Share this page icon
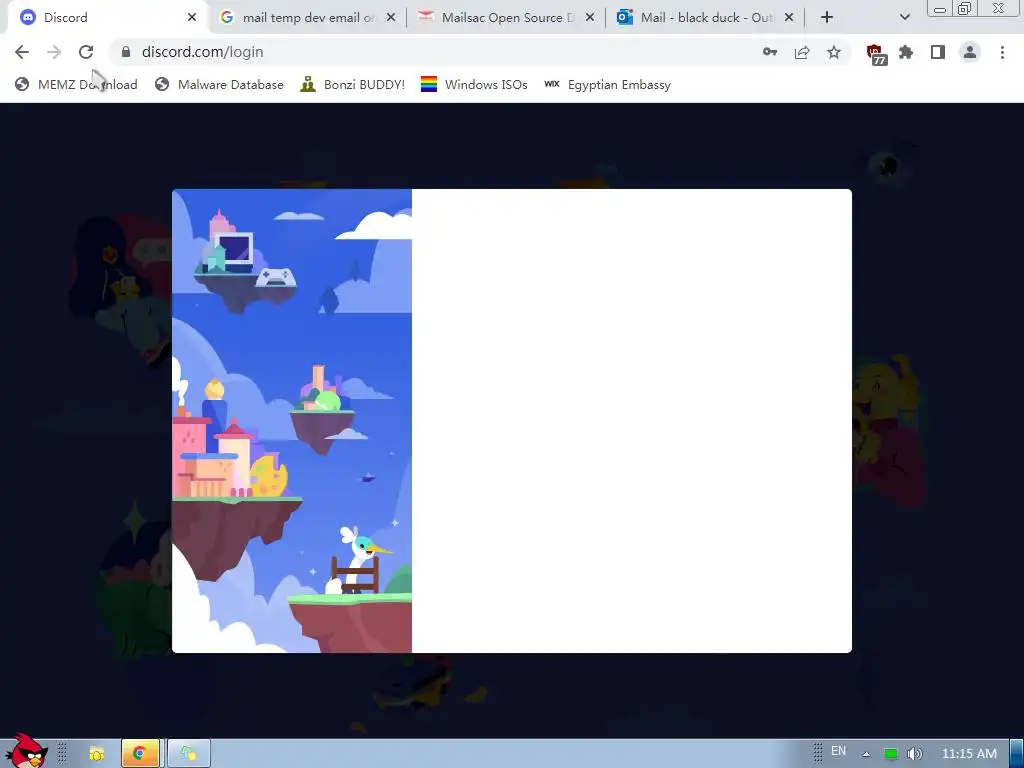Screen dimensions: 1024x768 pyautogui.click(x=802, y=52)
